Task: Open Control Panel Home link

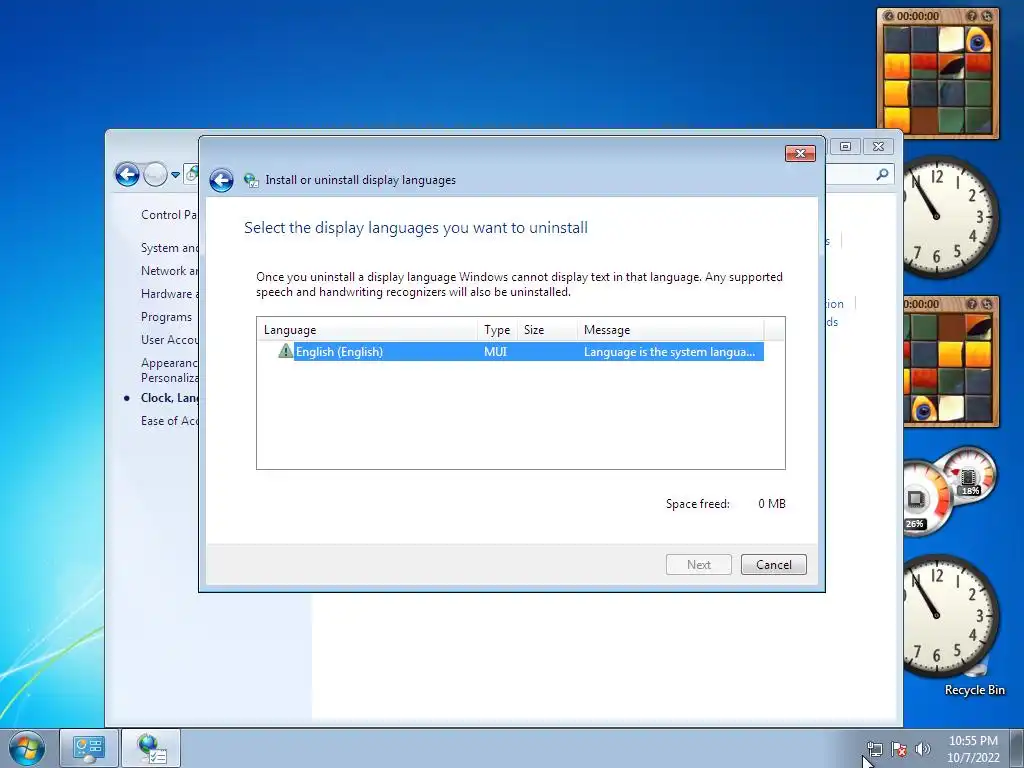Action: coord(169,215)
